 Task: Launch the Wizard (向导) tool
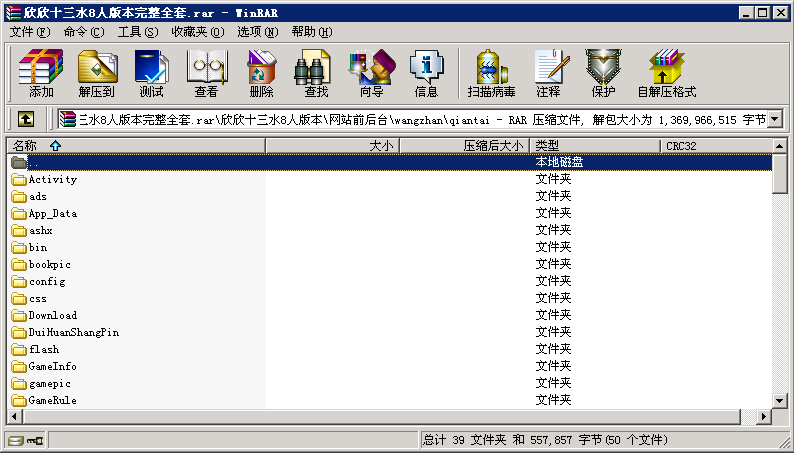click(371, 74)
